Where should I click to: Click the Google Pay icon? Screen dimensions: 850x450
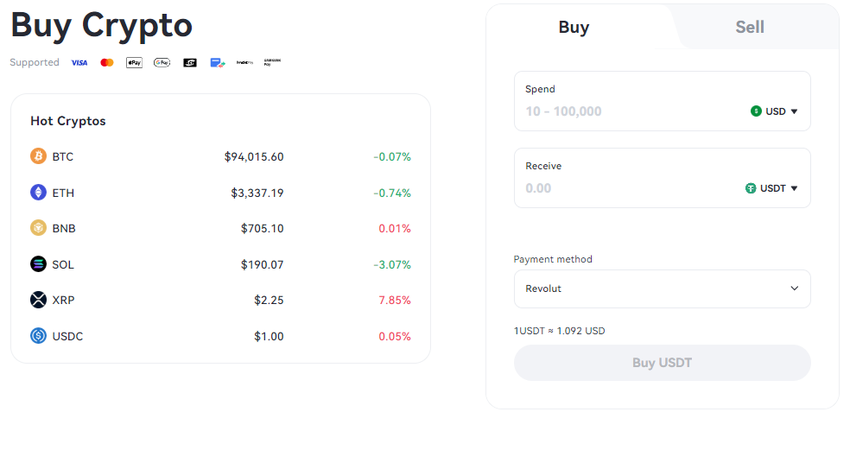tap(162, 63)
